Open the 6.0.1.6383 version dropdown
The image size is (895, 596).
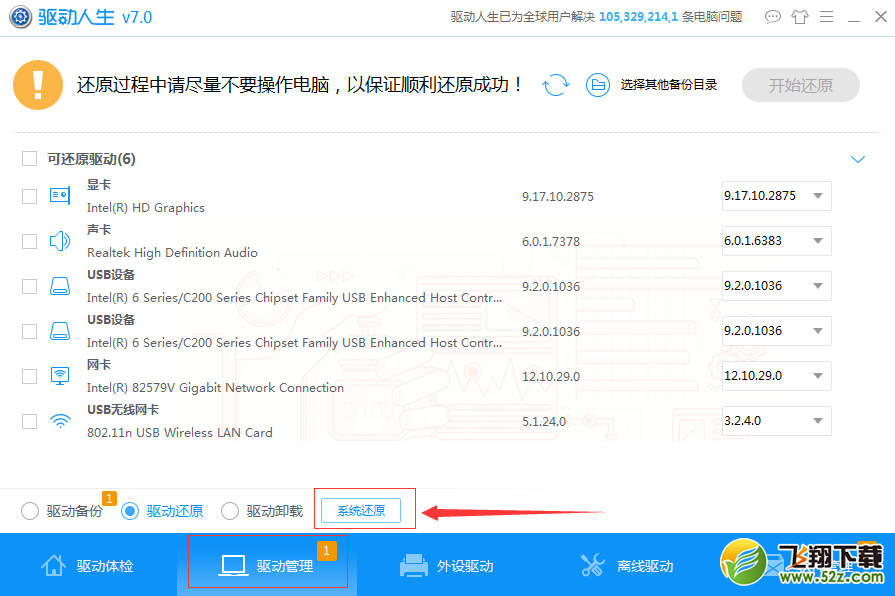[x=776, y=241]
